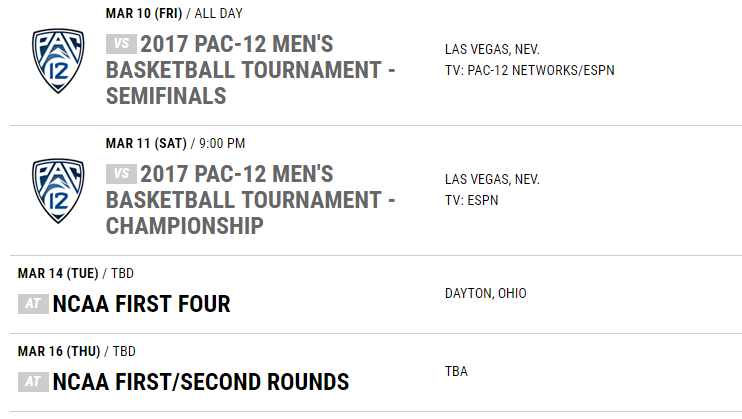
Task: Click the VS badge before Semifinals title
Action: click(121, 44)
